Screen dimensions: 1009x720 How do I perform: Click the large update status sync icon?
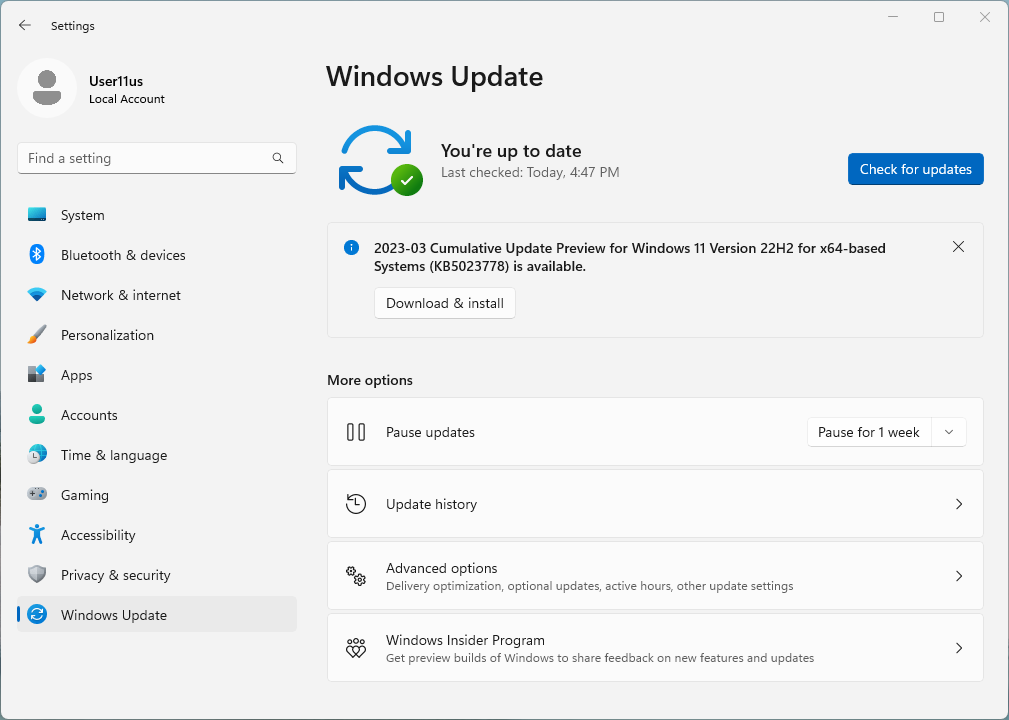pyautogui.click(x=380, y=160)
